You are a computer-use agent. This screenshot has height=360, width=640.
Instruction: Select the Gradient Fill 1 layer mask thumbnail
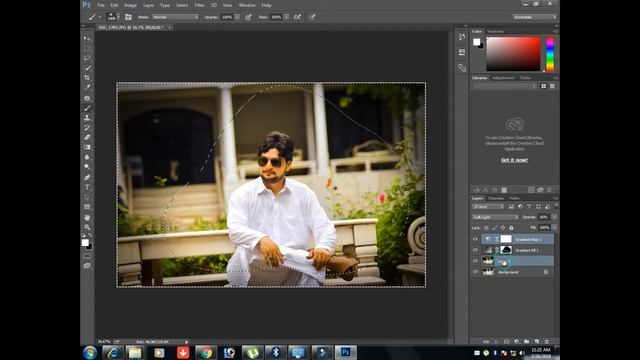tap(506, 250)
